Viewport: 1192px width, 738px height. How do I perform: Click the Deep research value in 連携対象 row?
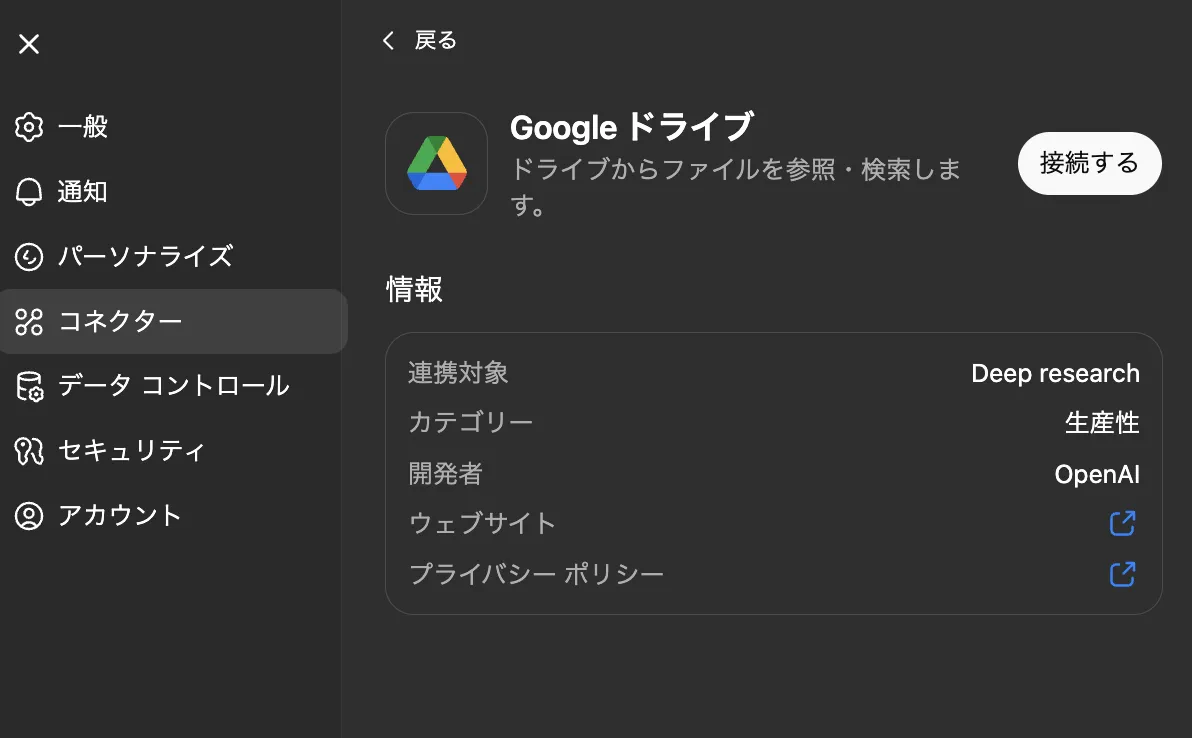1056,373
